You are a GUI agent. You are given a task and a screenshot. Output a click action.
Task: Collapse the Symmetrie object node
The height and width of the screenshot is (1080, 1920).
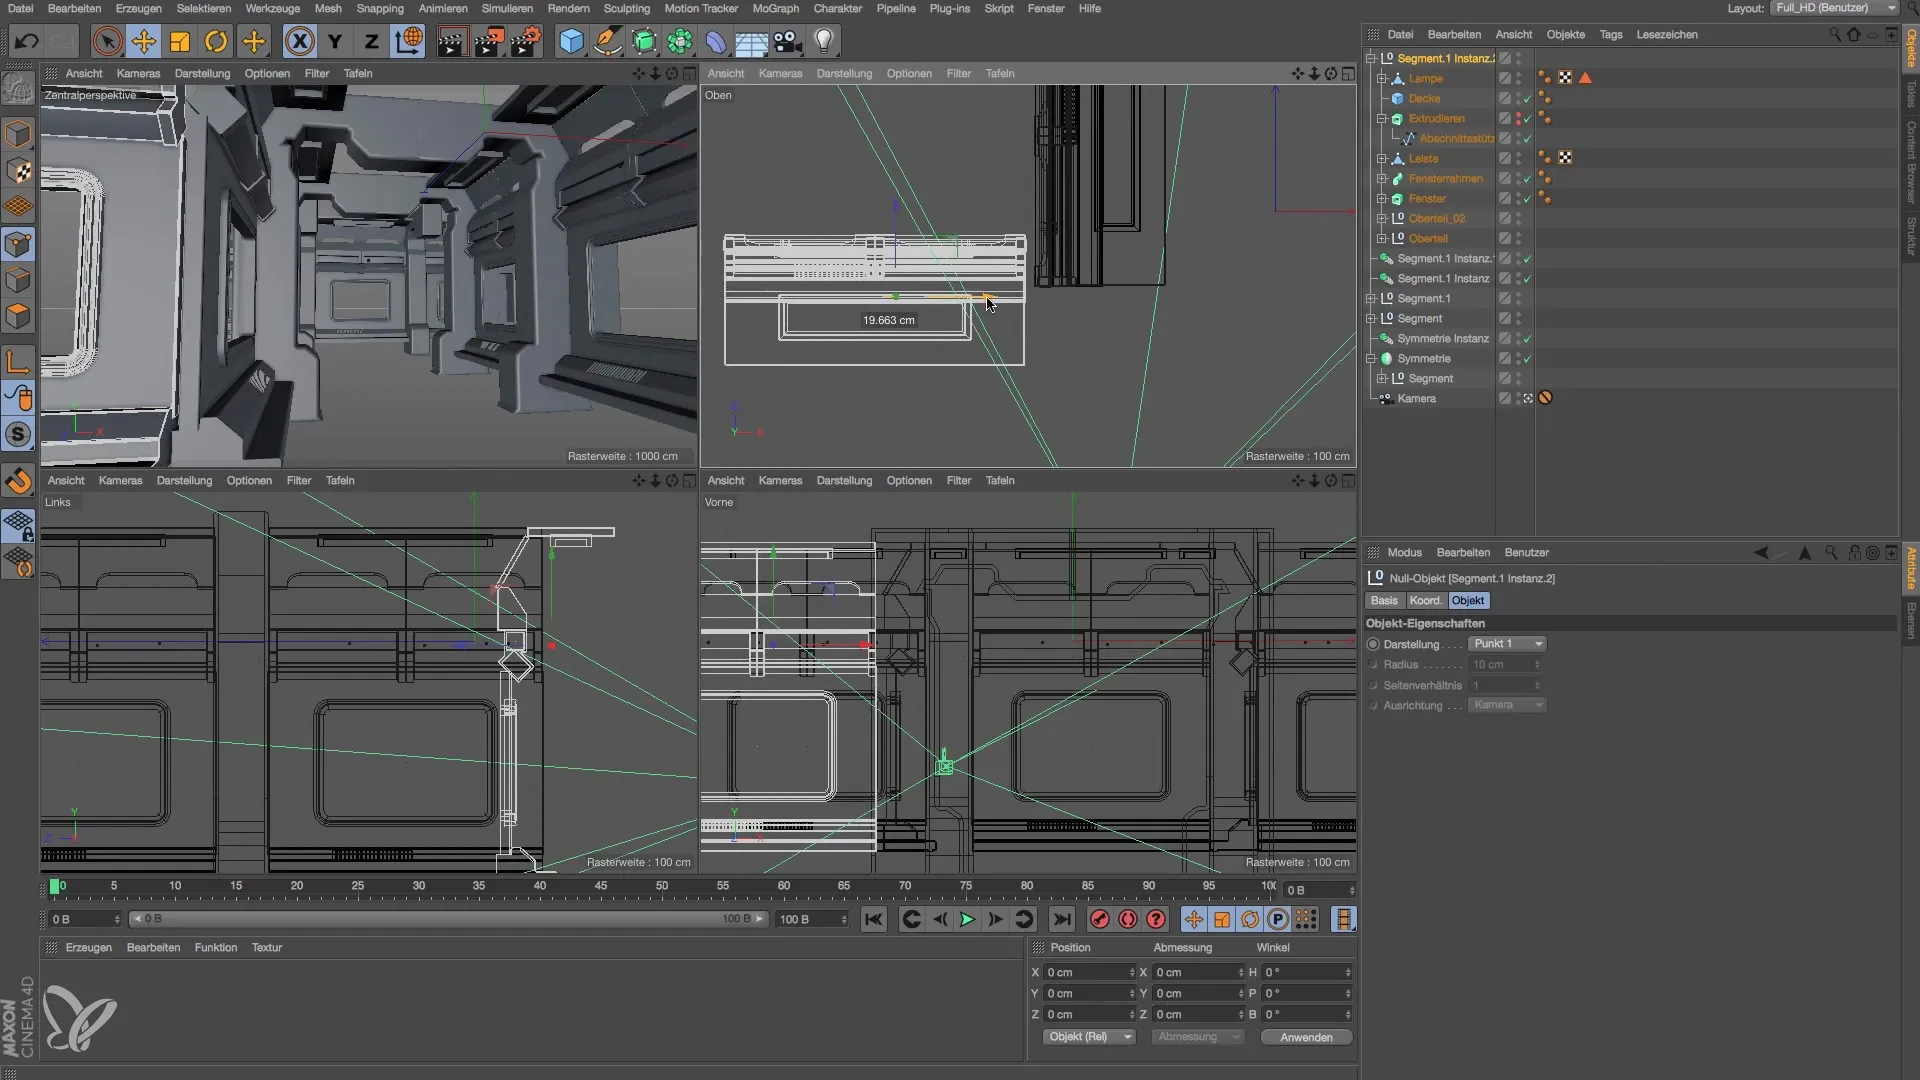coord(1371,358)
